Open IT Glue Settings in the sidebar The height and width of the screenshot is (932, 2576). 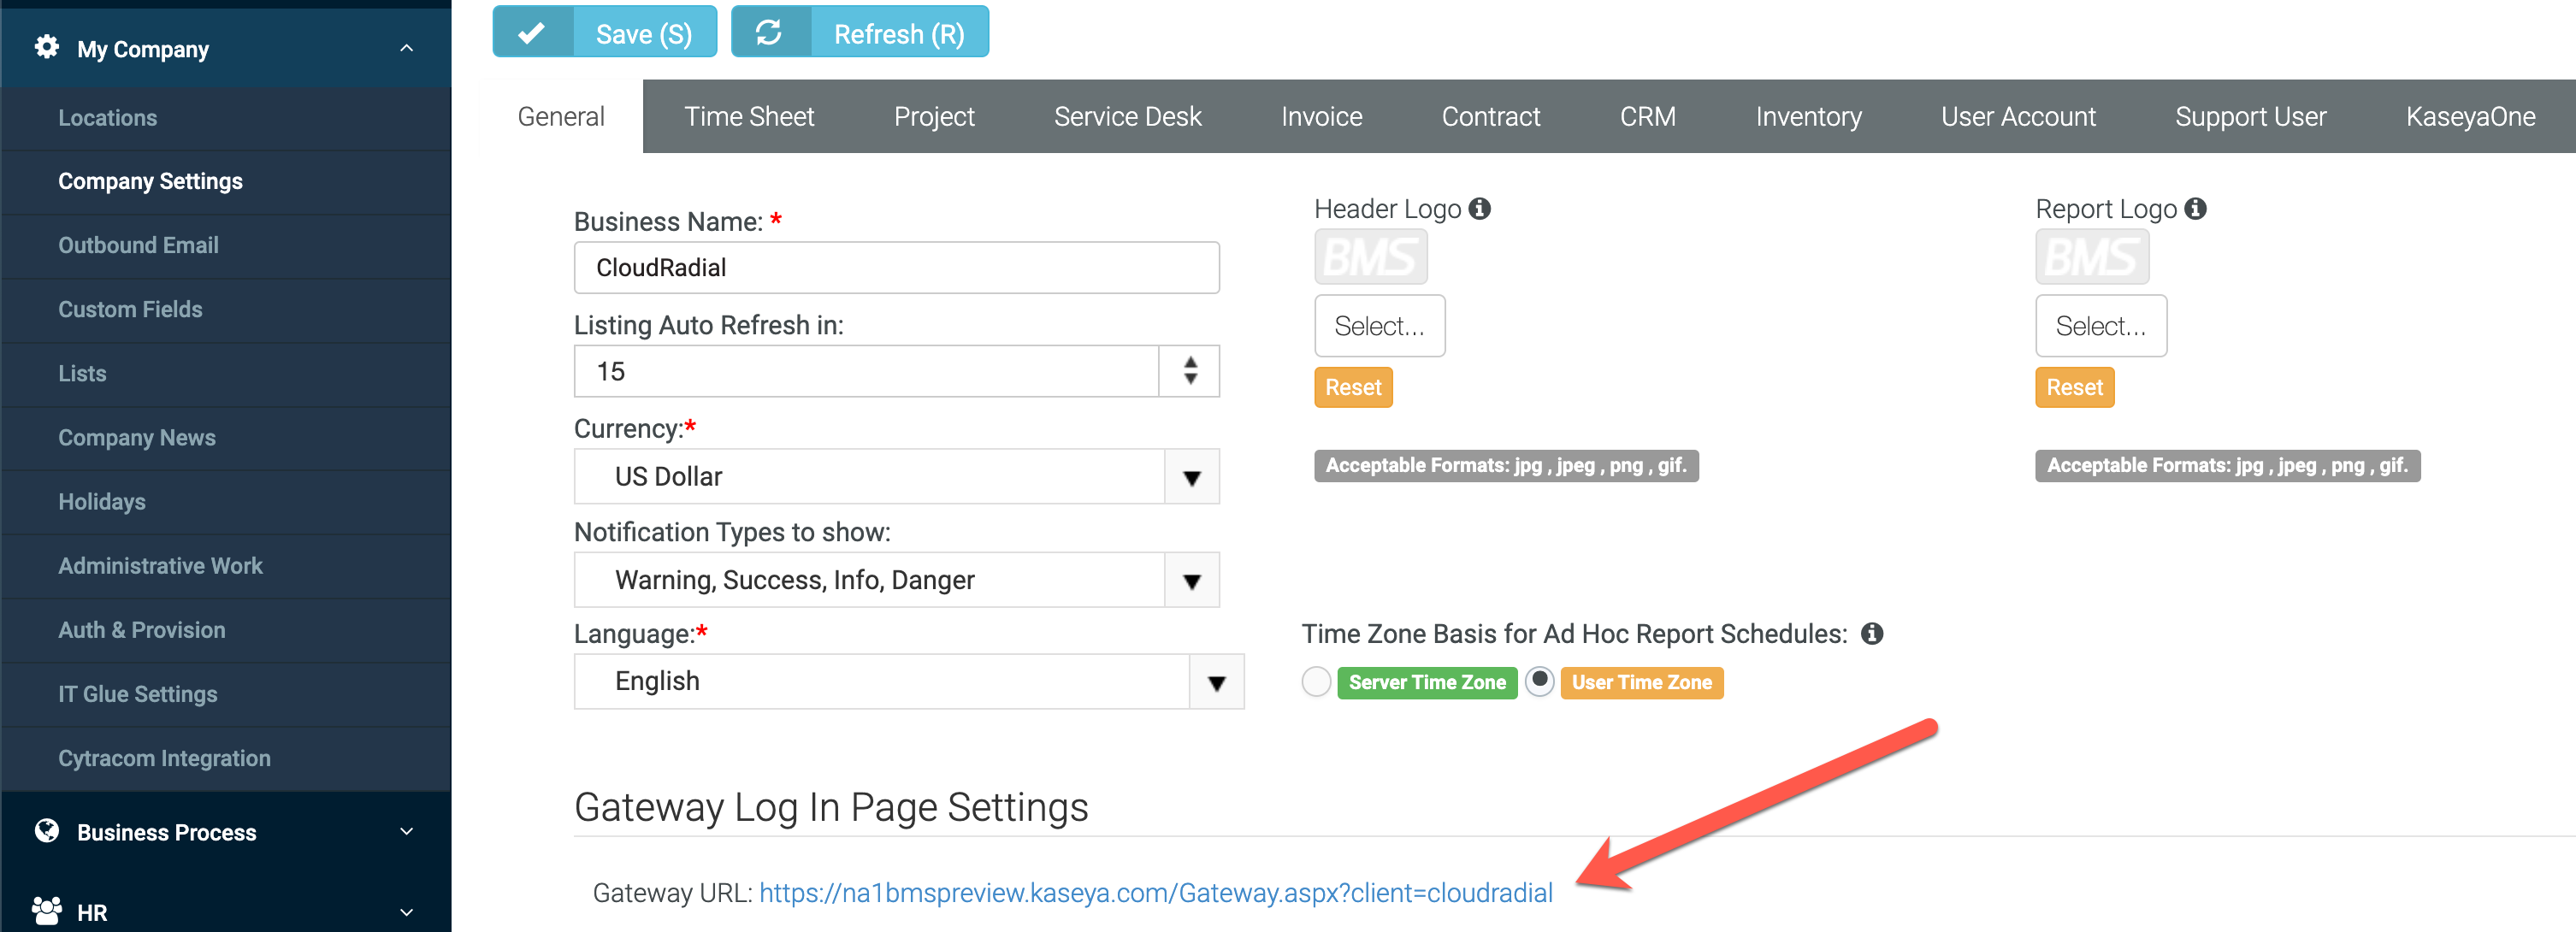point(226,694)
